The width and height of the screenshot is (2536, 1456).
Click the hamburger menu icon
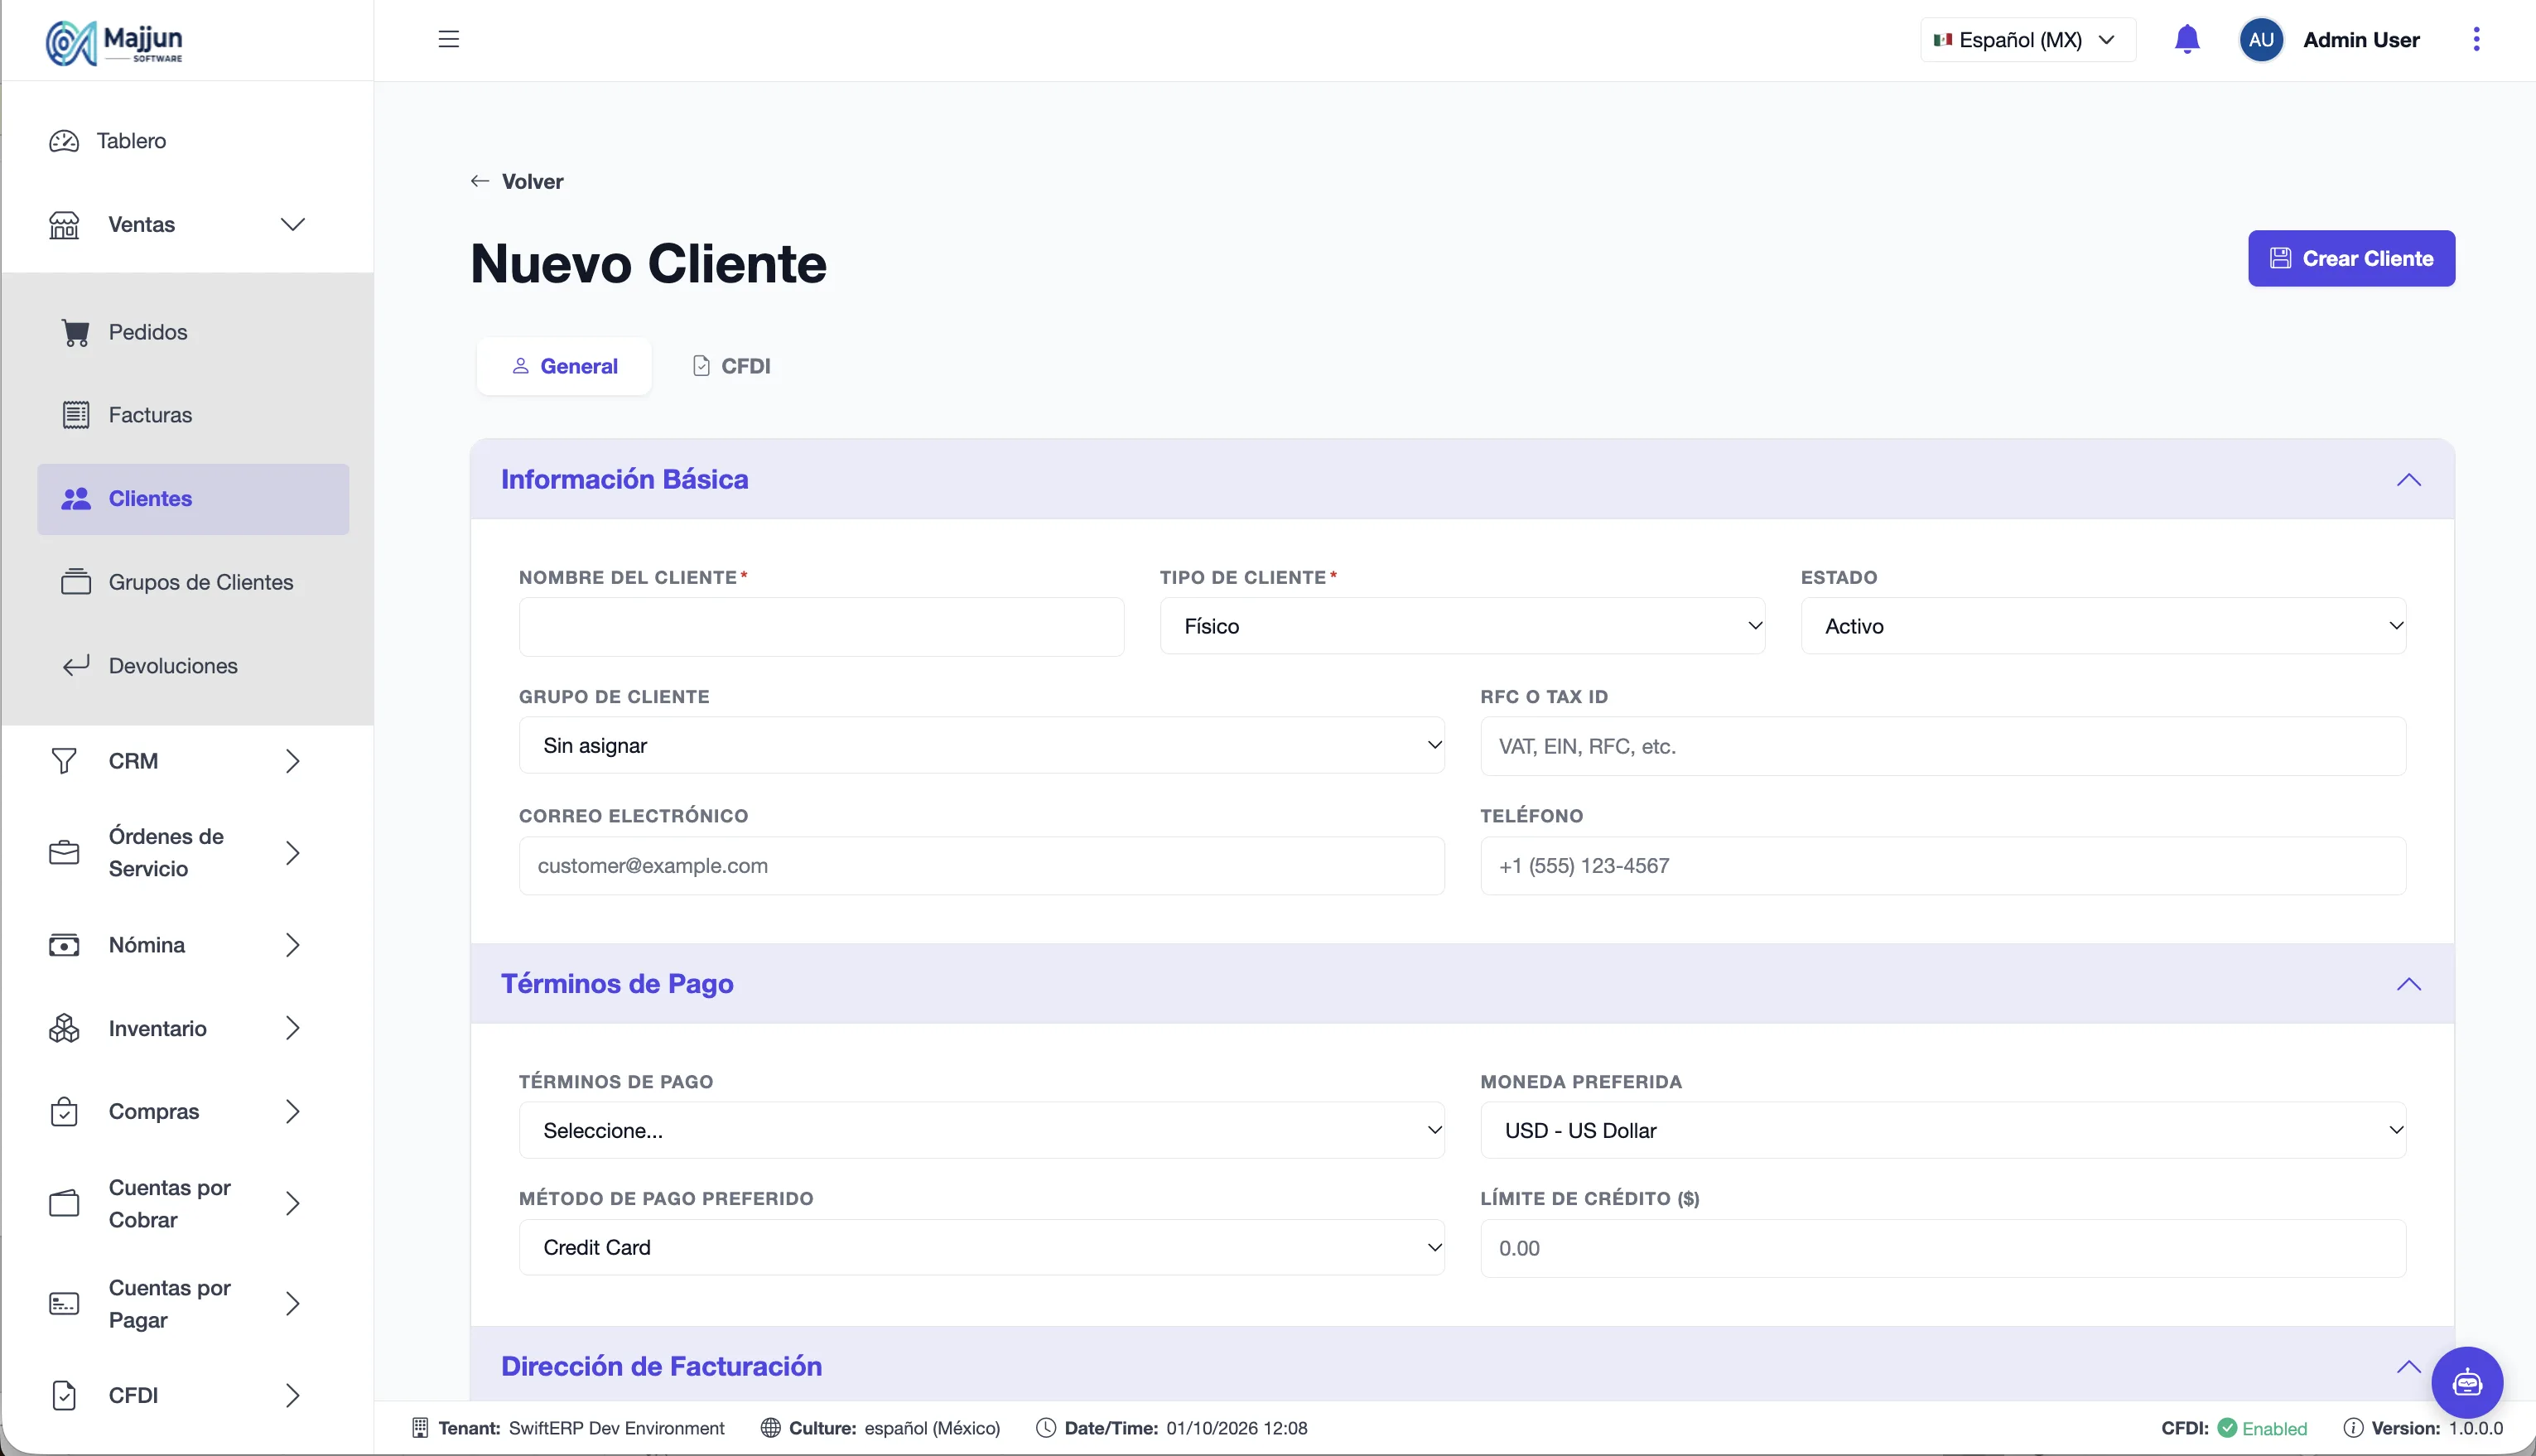pos(448,39)
